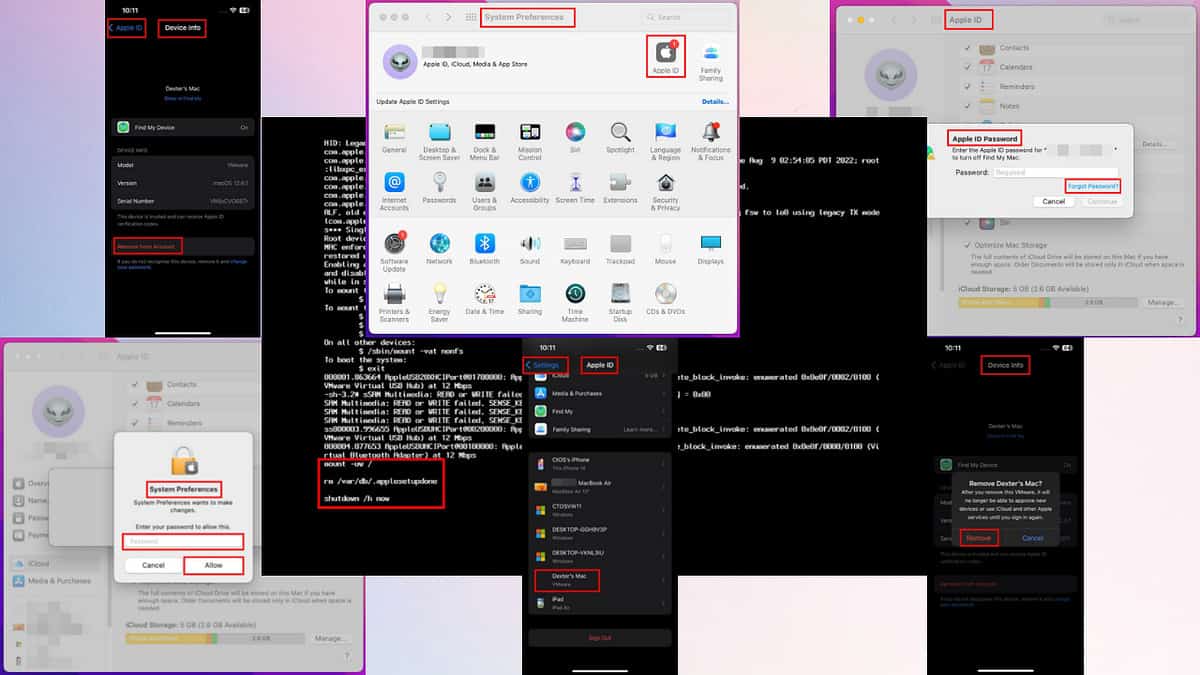
Task: Open Family Sharing row on iPhone Apple ID
Action: click(599, 429)
